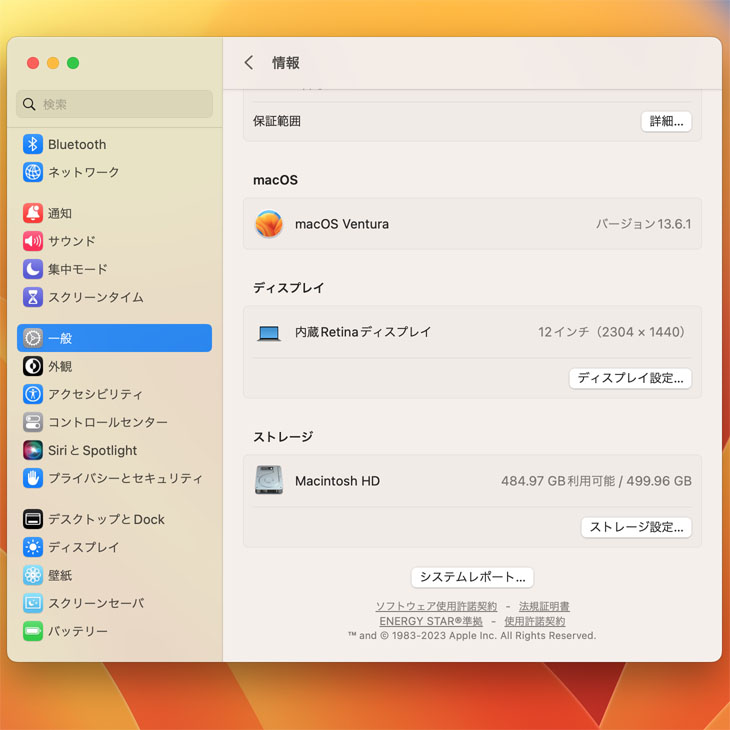Open 使用許諾契約 link

[x=534, y=622]
